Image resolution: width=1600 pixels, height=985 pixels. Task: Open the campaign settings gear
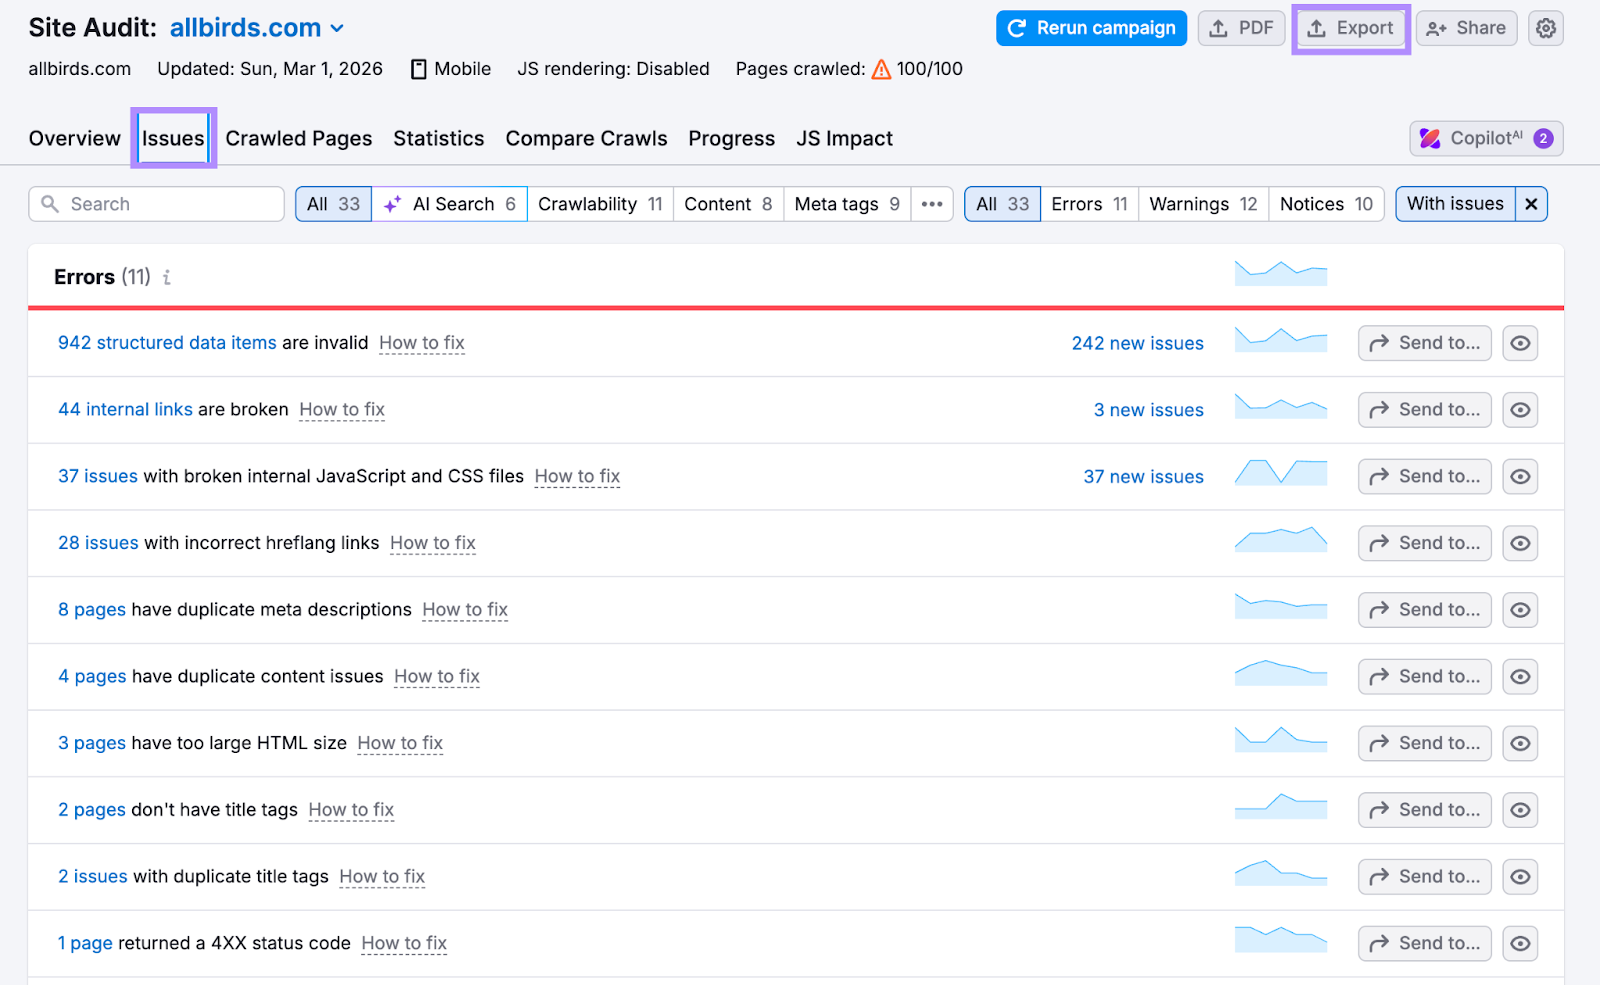point(1545,28)
